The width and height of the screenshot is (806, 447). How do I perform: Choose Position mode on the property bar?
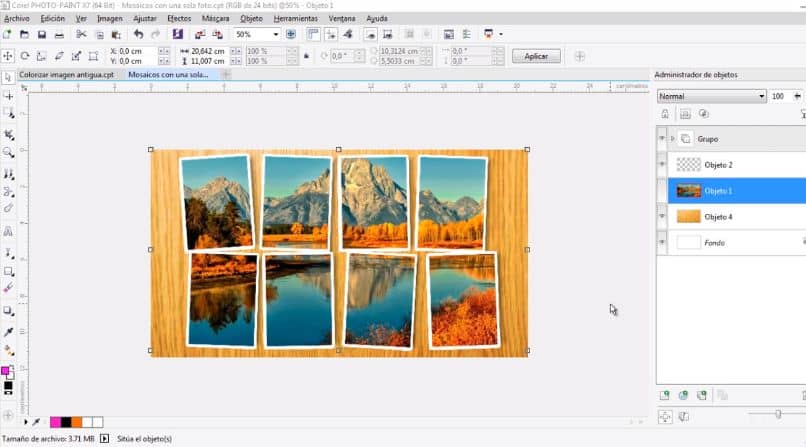pyautogui.click(x=8, y=56)
